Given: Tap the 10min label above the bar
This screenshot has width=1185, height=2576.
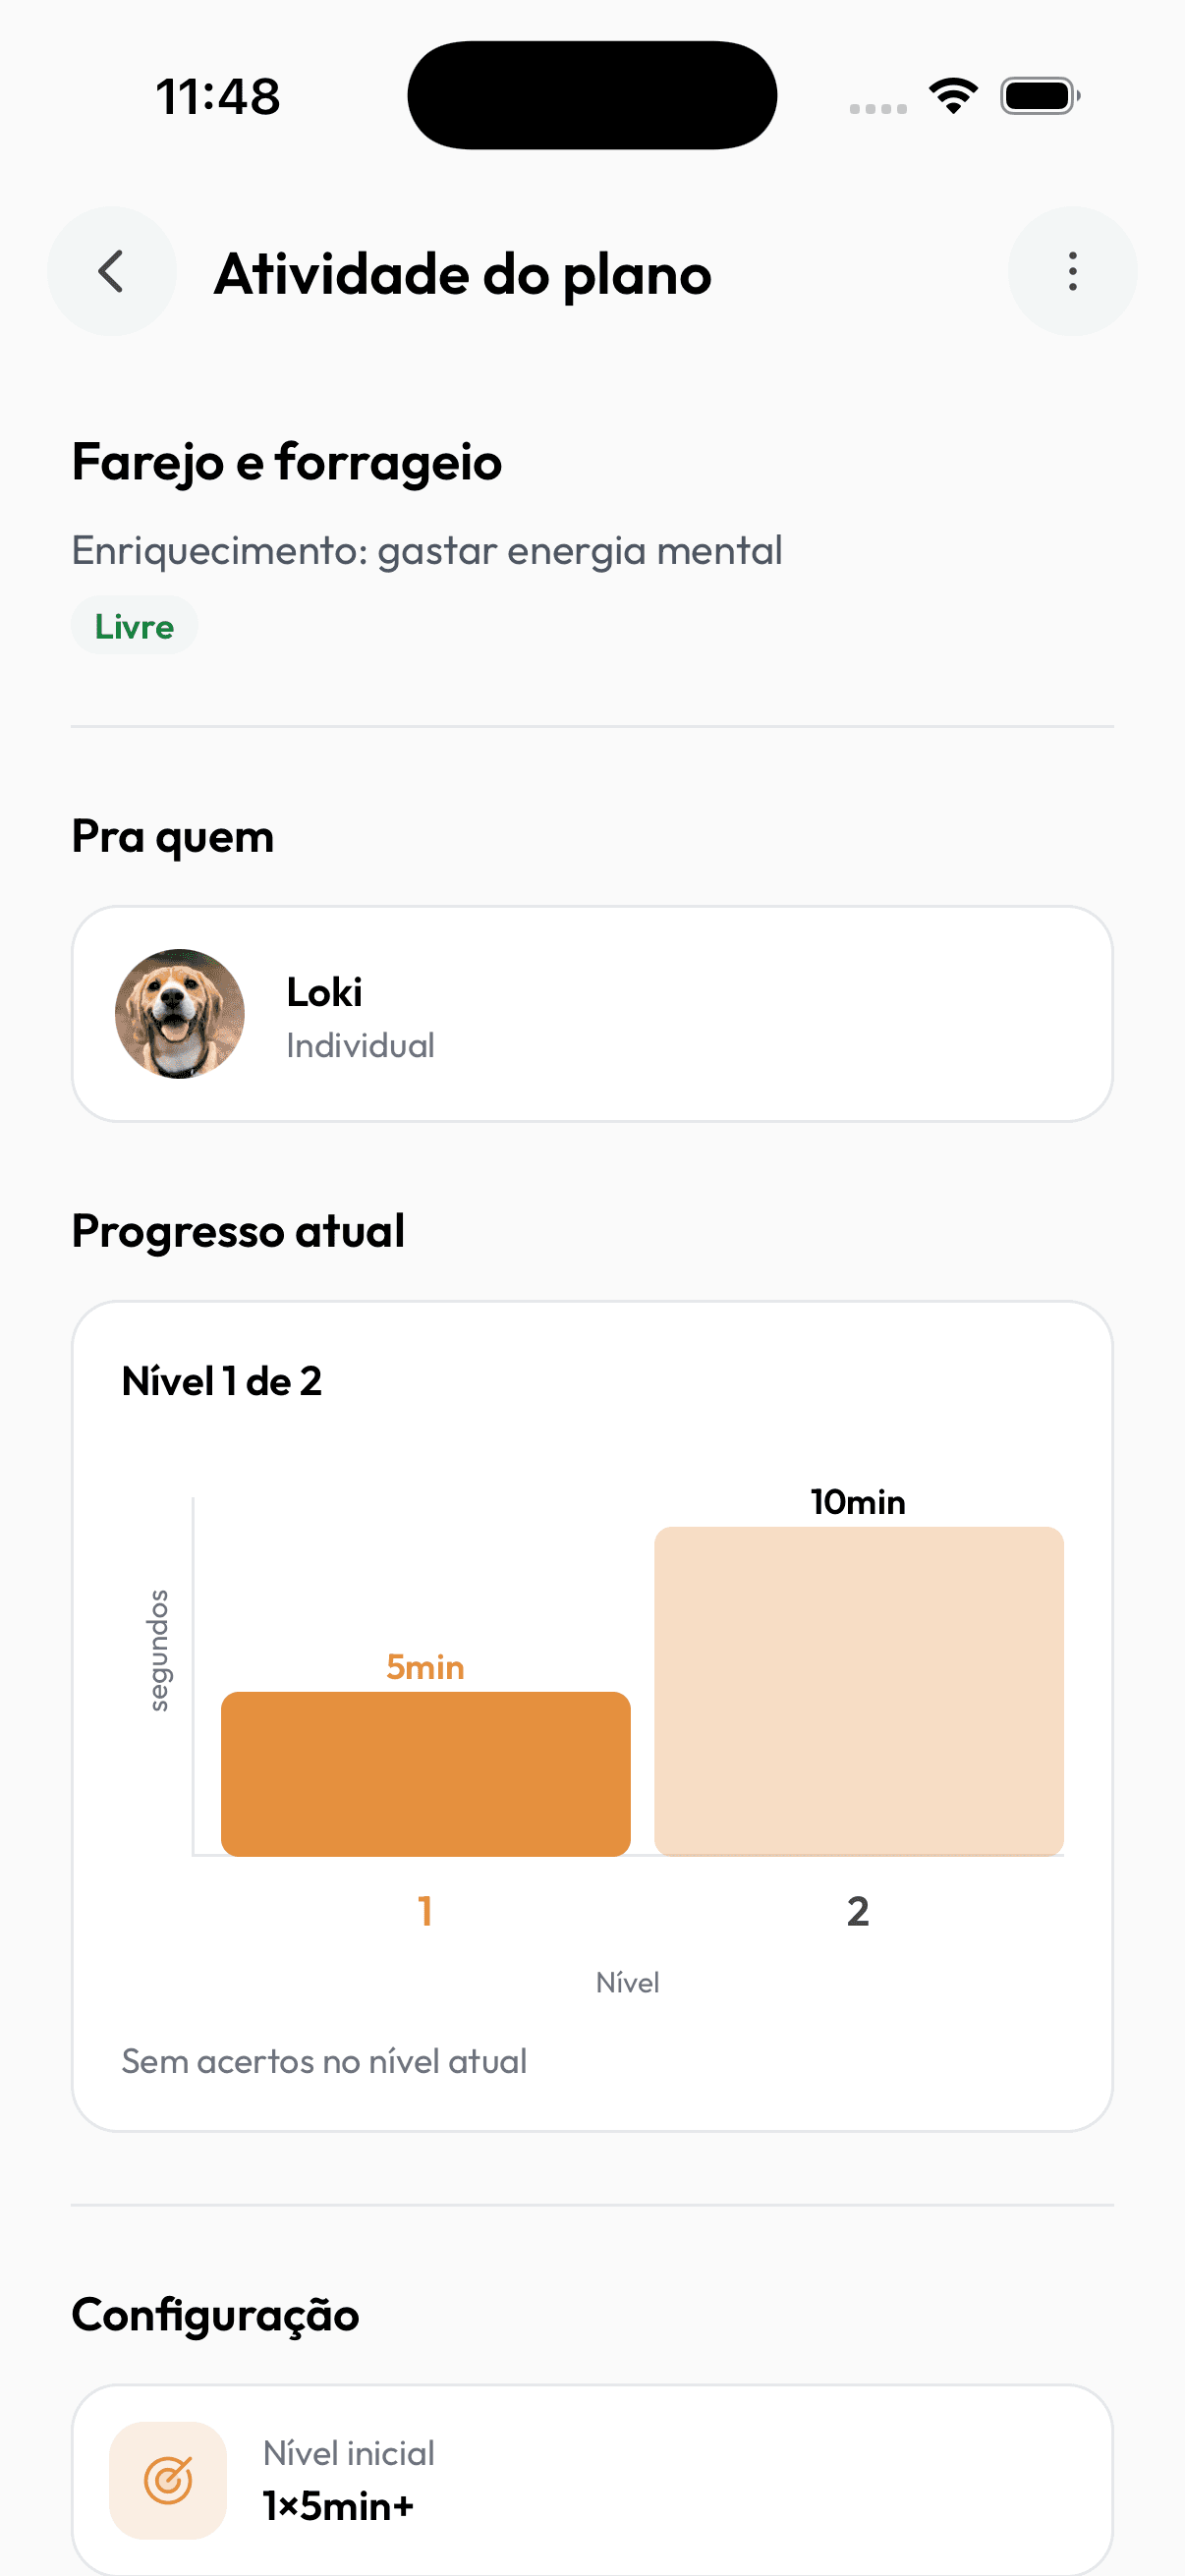Looking at the screenshot, I should (858, 1501).
